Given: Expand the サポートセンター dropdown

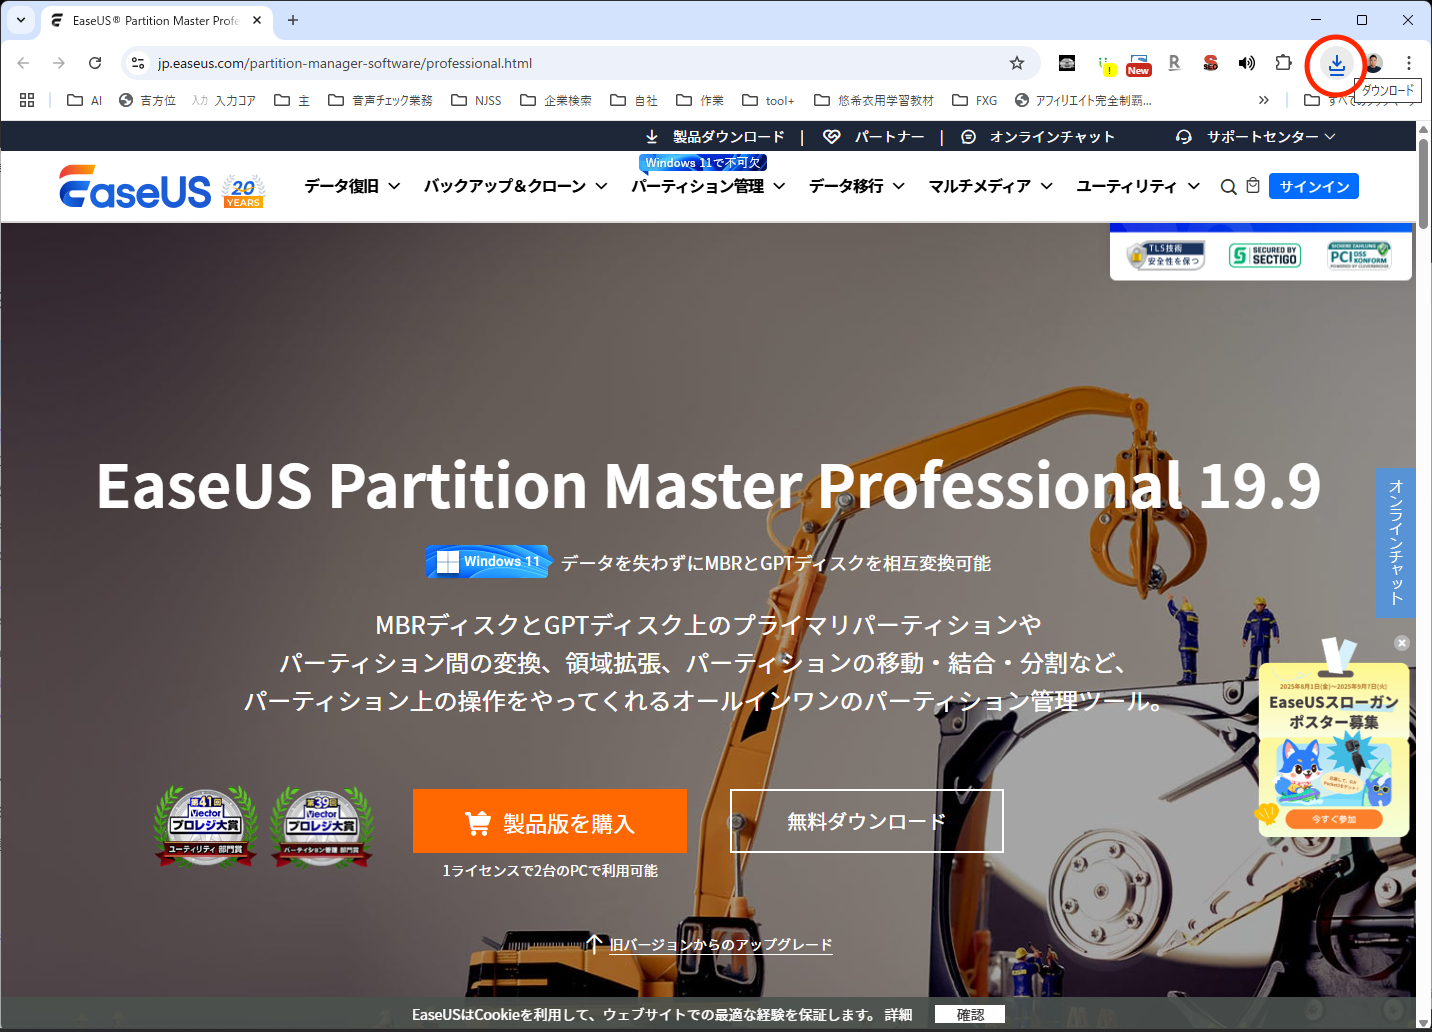Looking at the screenshot, I should [x=1256, y=137].
